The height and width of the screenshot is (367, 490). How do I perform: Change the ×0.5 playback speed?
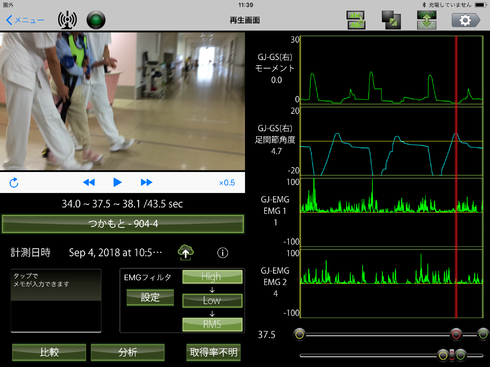[227, 183]
